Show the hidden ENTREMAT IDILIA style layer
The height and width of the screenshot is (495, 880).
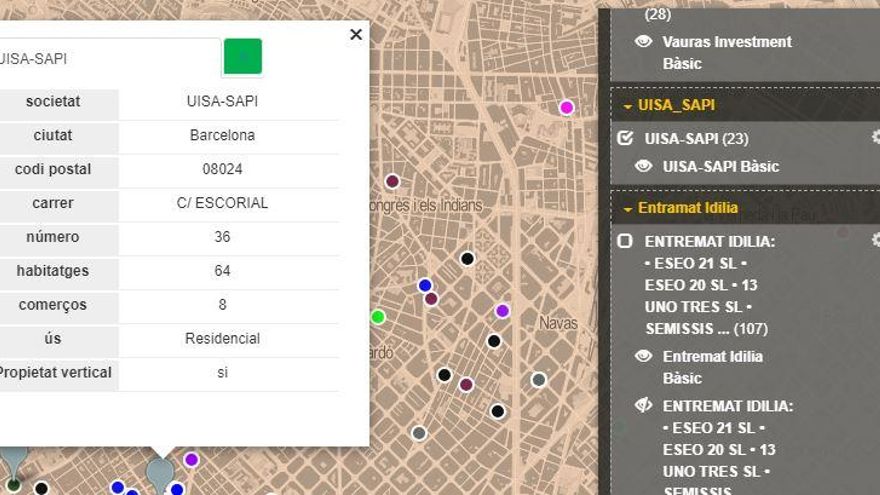pos(644,405)
